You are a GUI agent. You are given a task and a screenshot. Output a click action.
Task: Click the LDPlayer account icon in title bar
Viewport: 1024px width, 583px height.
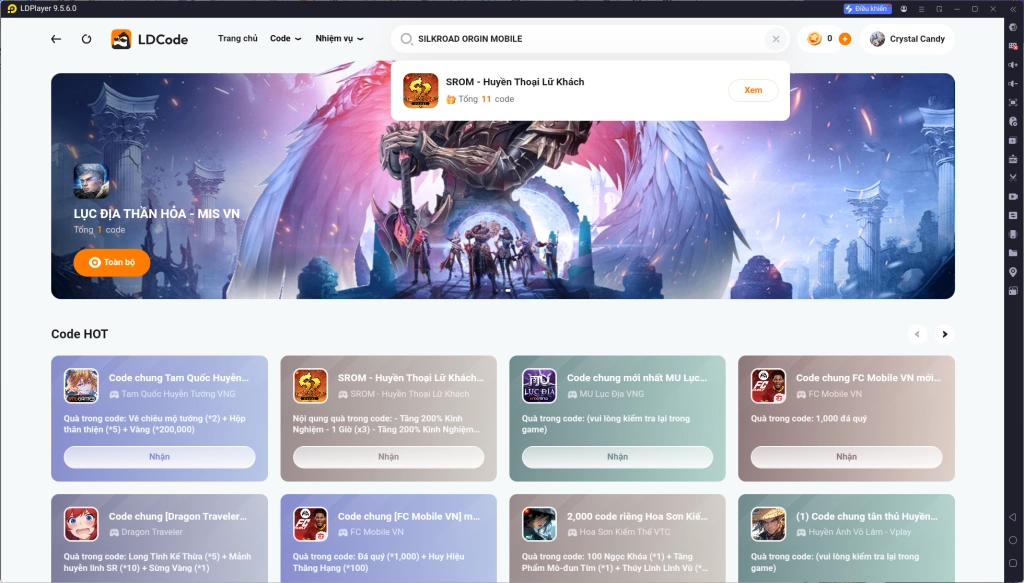pyautogui.click(x=903, y=9)
